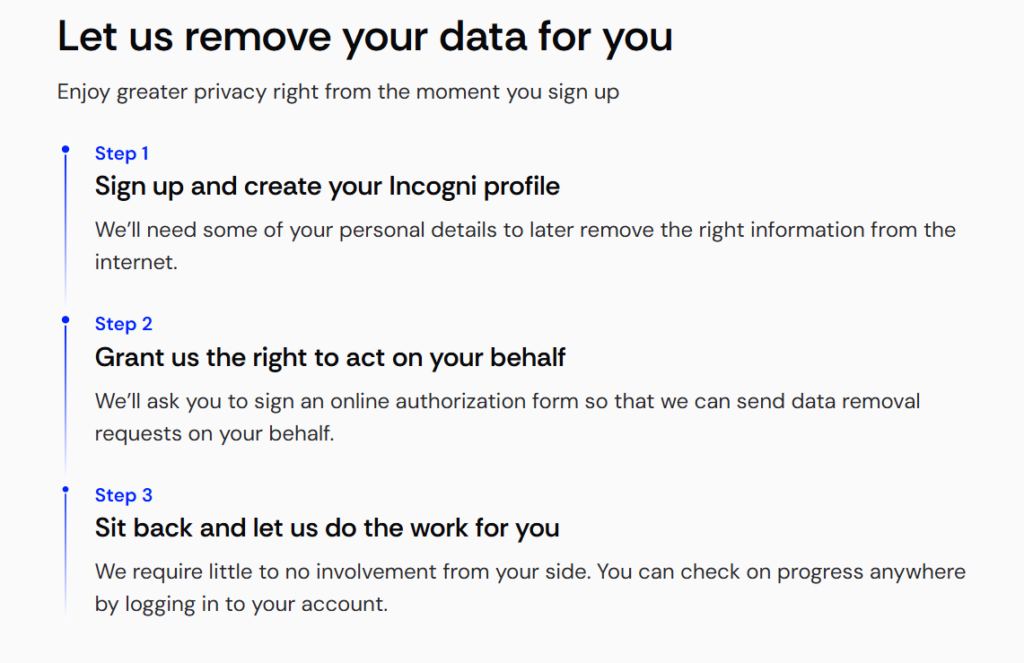This screenshot has width=1024, height=663.
Task: Click 'Grant us the right to act' heading
Action: 330,358
